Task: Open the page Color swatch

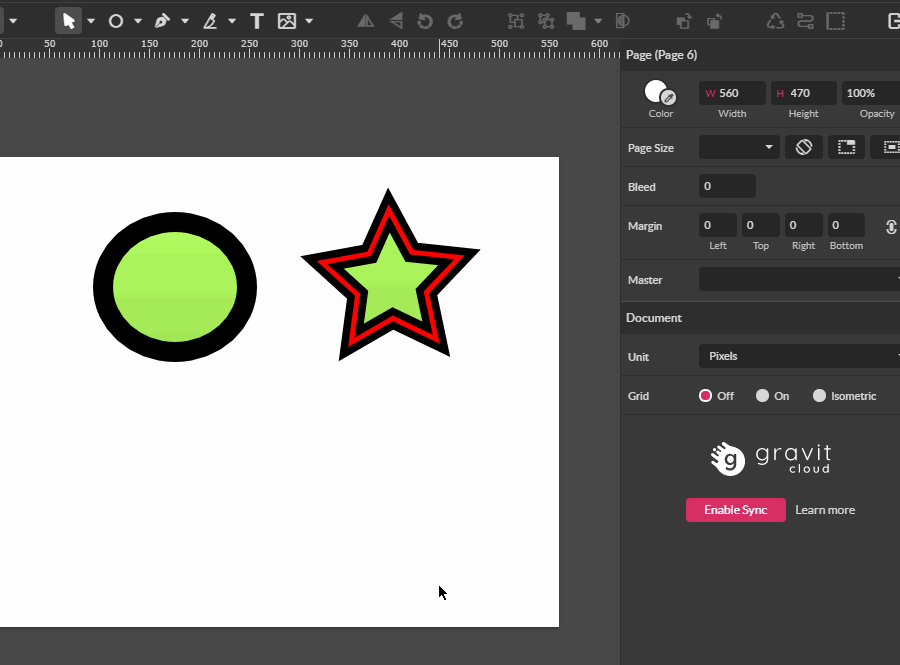Action: (x=657, y=91)
